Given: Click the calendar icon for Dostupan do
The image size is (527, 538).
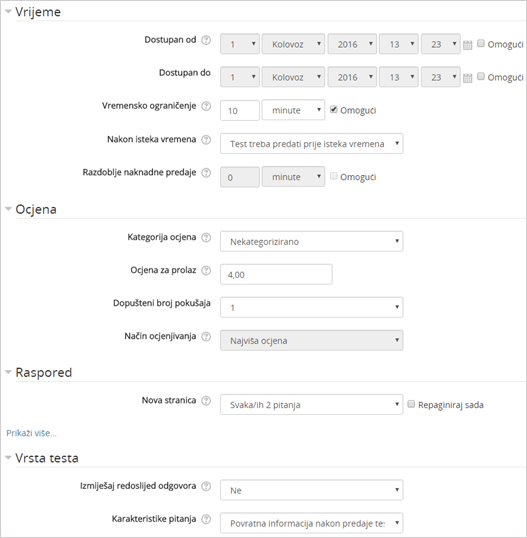Looking at the screenshot, I should click(x=467, y=78).
